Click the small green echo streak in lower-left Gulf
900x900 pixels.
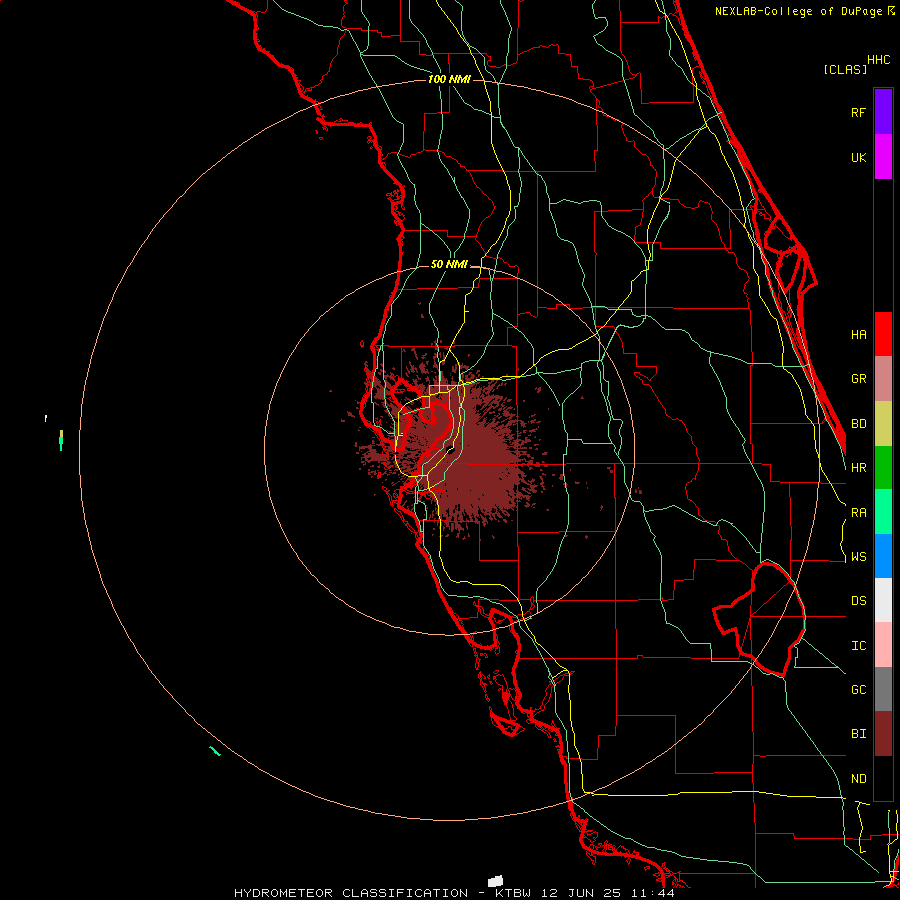click(x=215, y=751)
